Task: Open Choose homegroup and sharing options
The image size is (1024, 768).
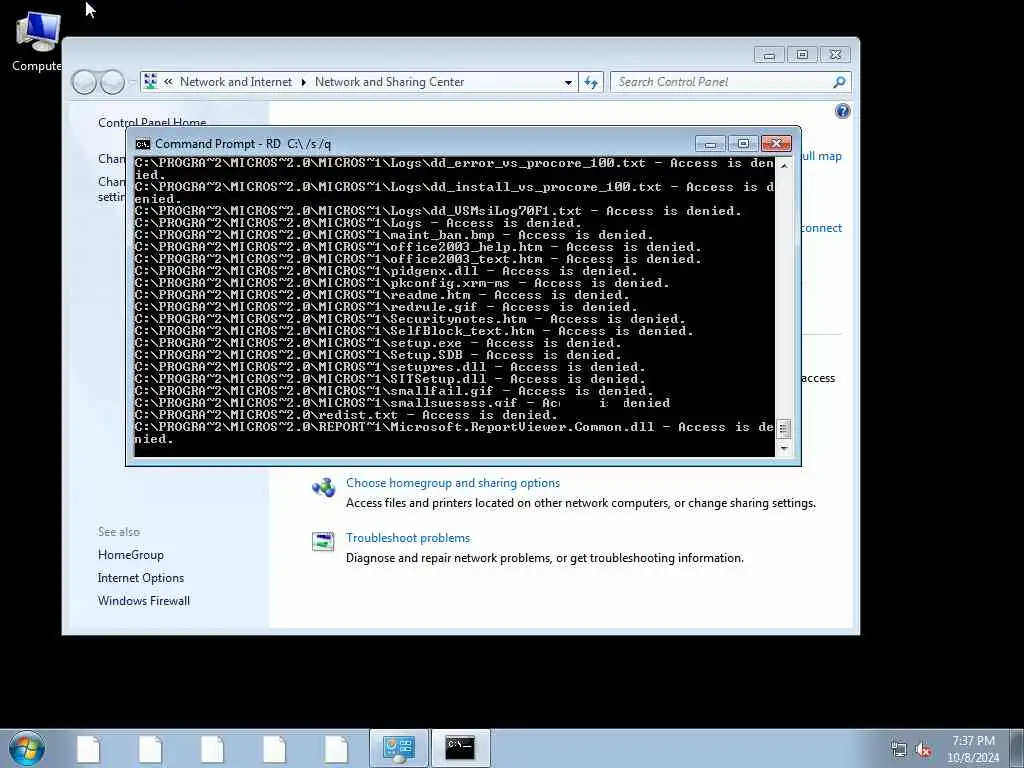Action: pyautogui.click(x=453, y=483)
